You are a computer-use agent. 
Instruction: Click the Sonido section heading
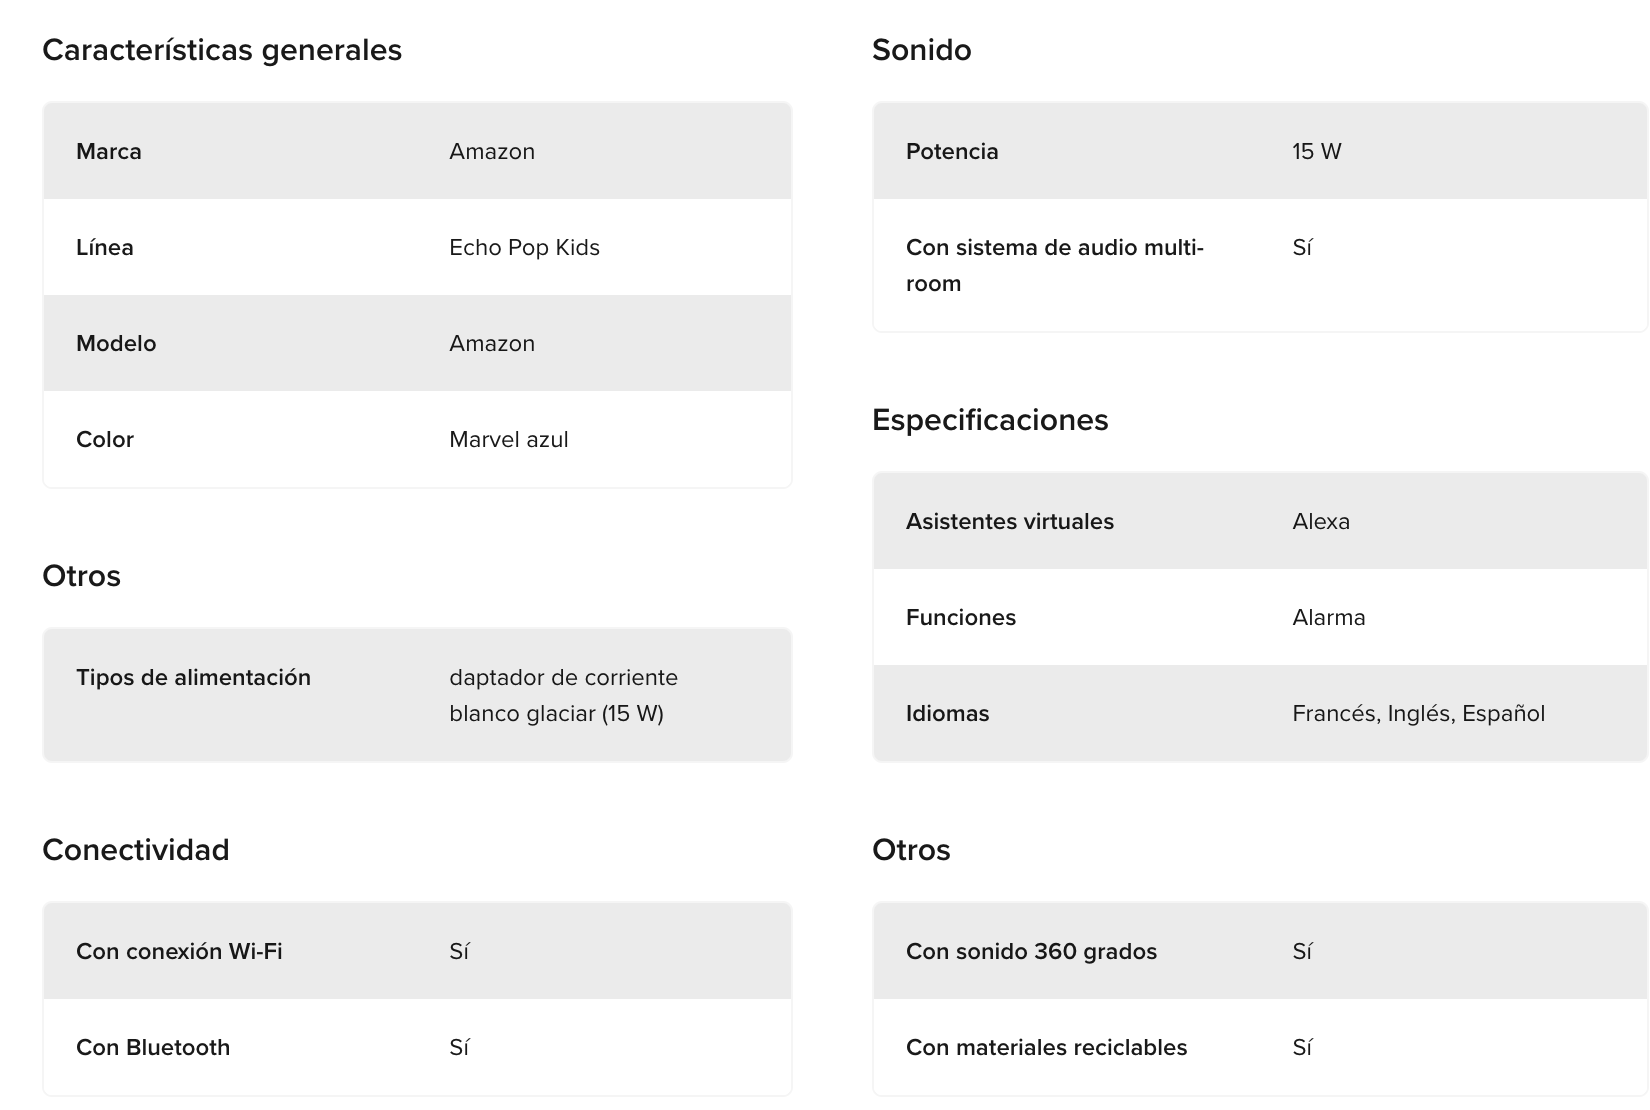click(921, 50)
